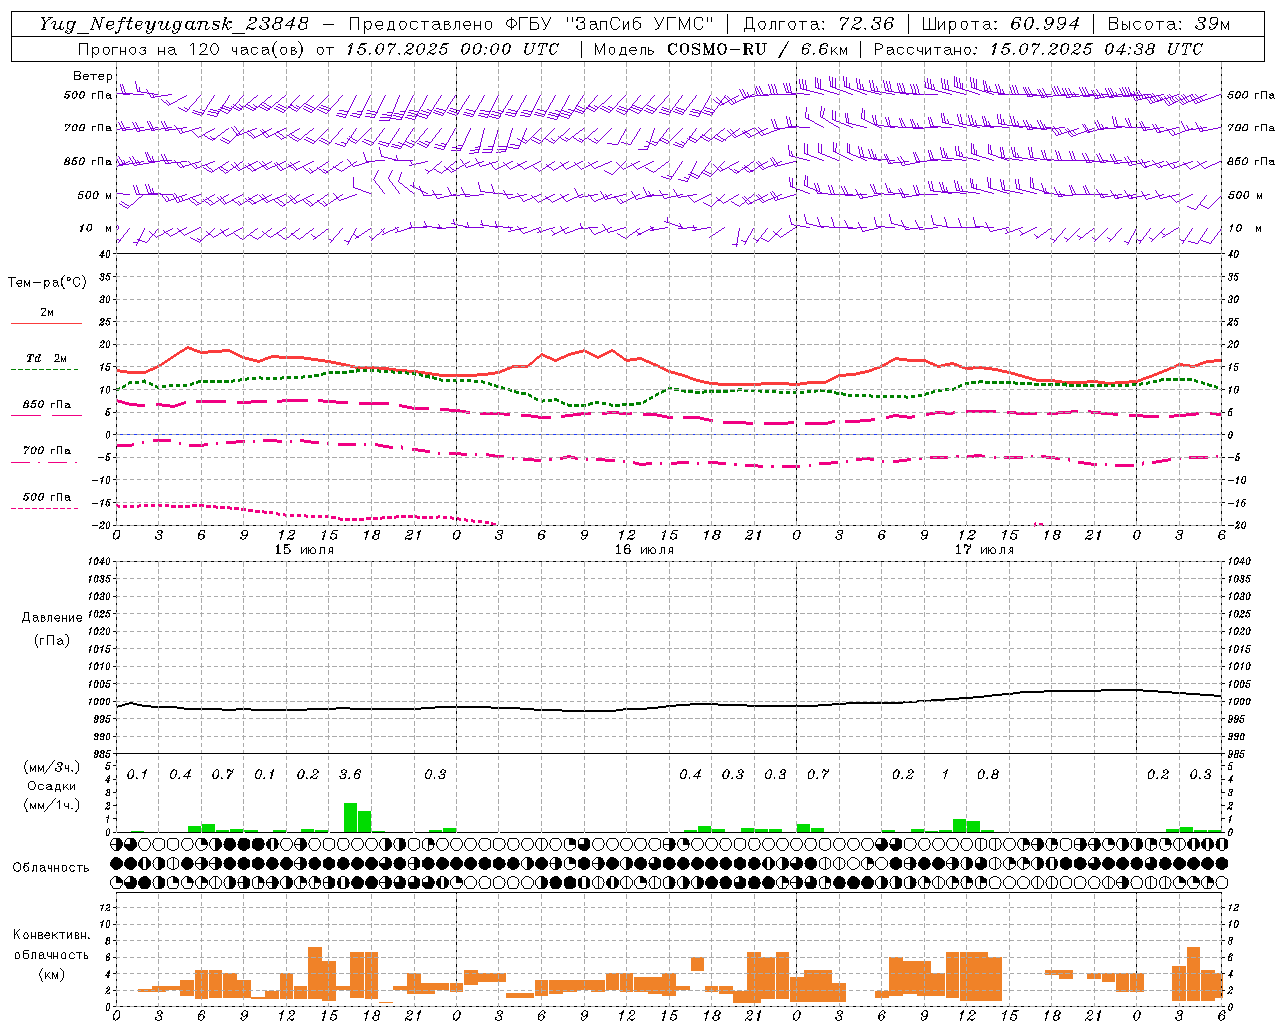Click the 0.8 precipitation total value
Screen dimensions: 1280x1024
988,774
